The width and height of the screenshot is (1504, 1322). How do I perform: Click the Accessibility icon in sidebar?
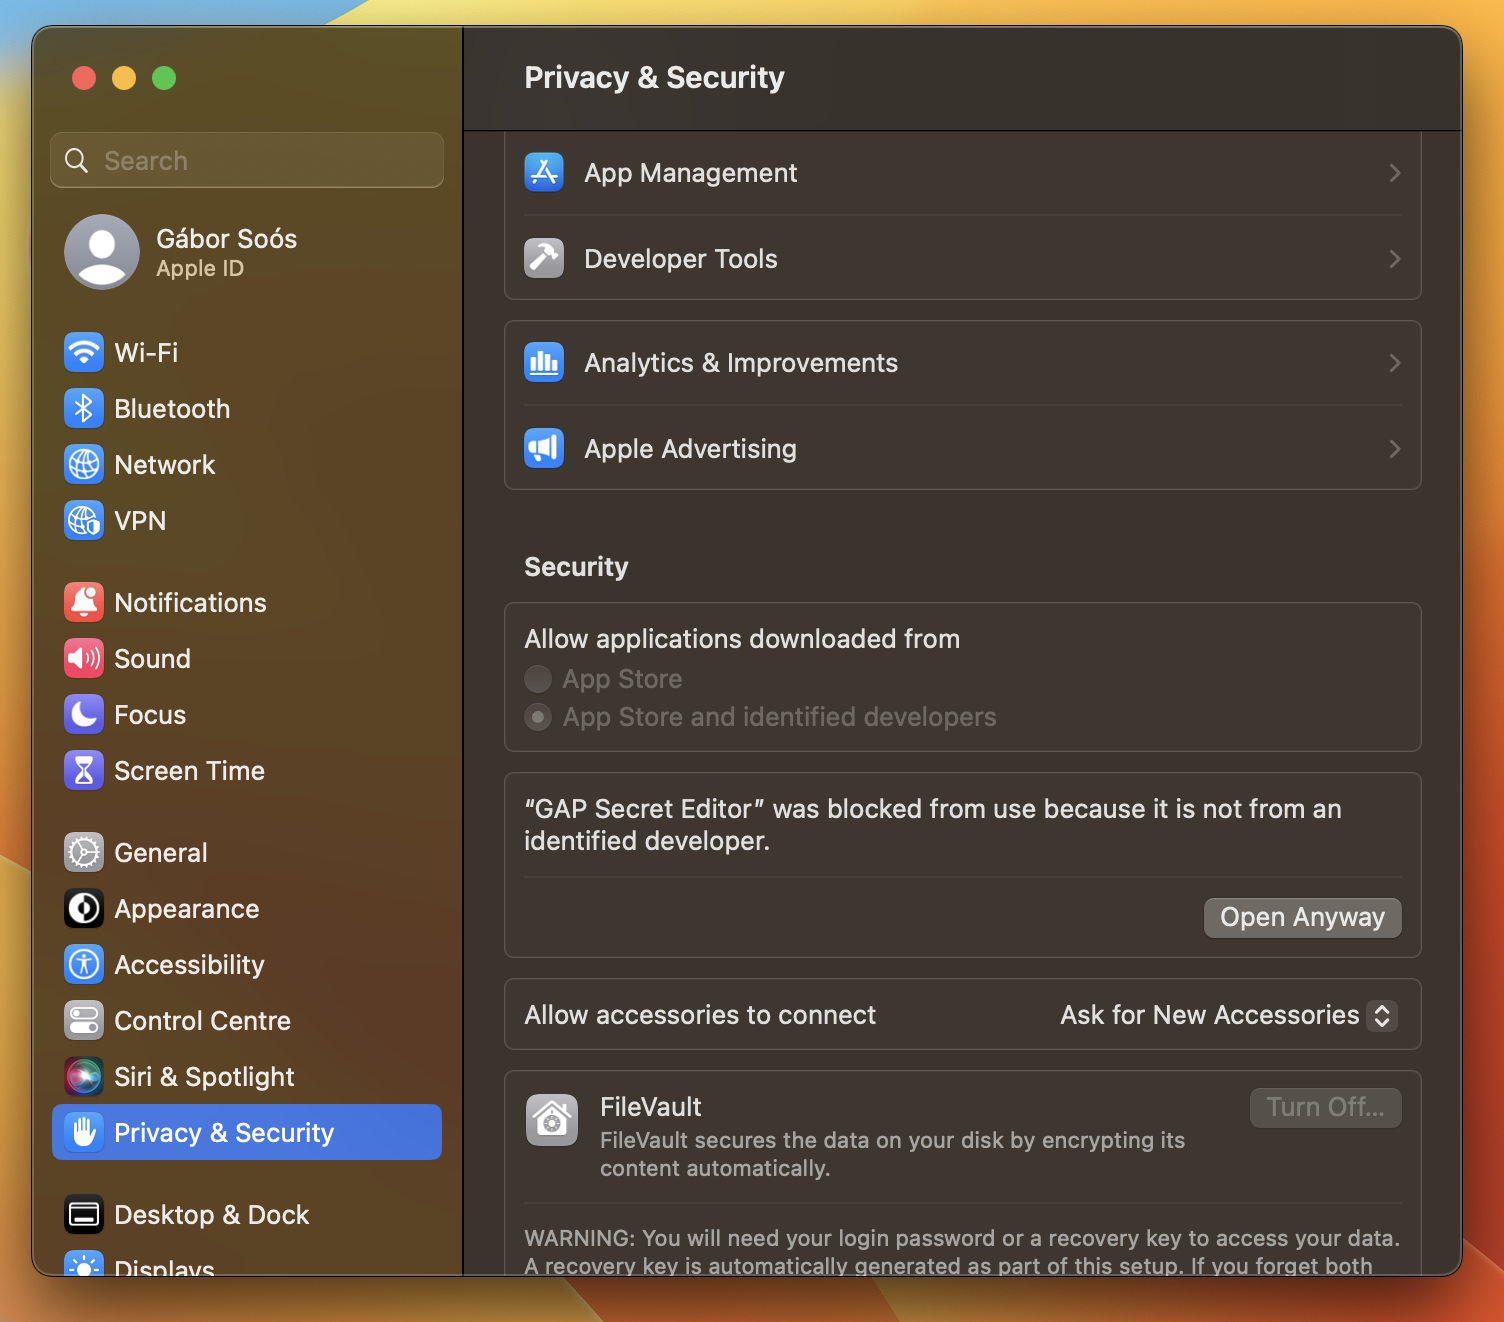pyautogui.click(x=84, y=964)
